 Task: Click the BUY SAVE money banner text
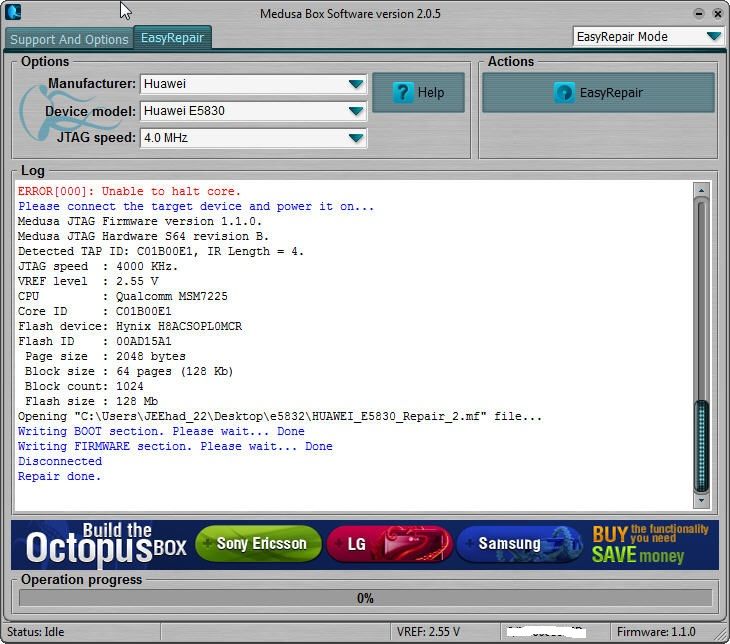pyautogui.click(x=650, y=544)
